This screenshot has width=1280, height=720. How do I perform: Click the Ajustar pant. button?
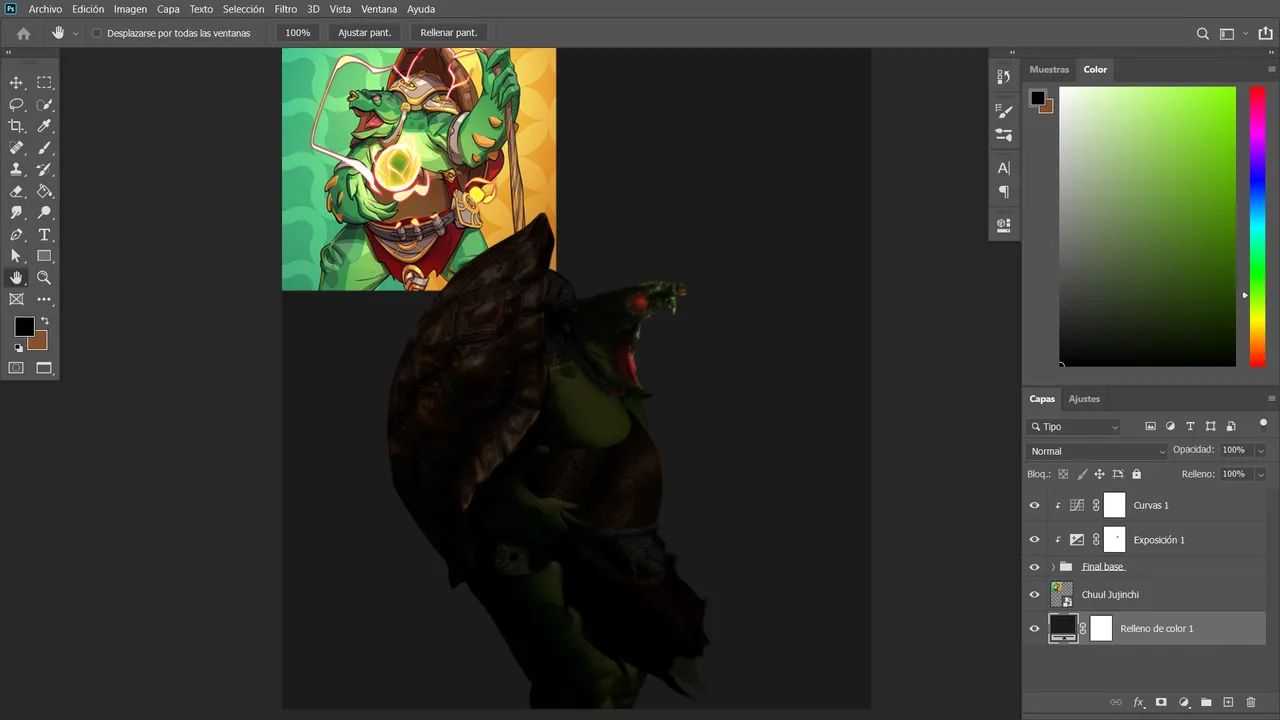(365, 33)
